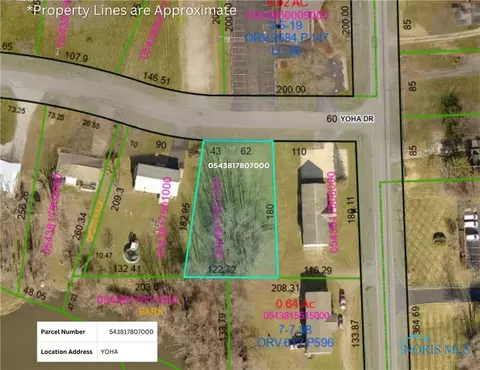Click the '90' lot width label

click(x=161, y=145)
